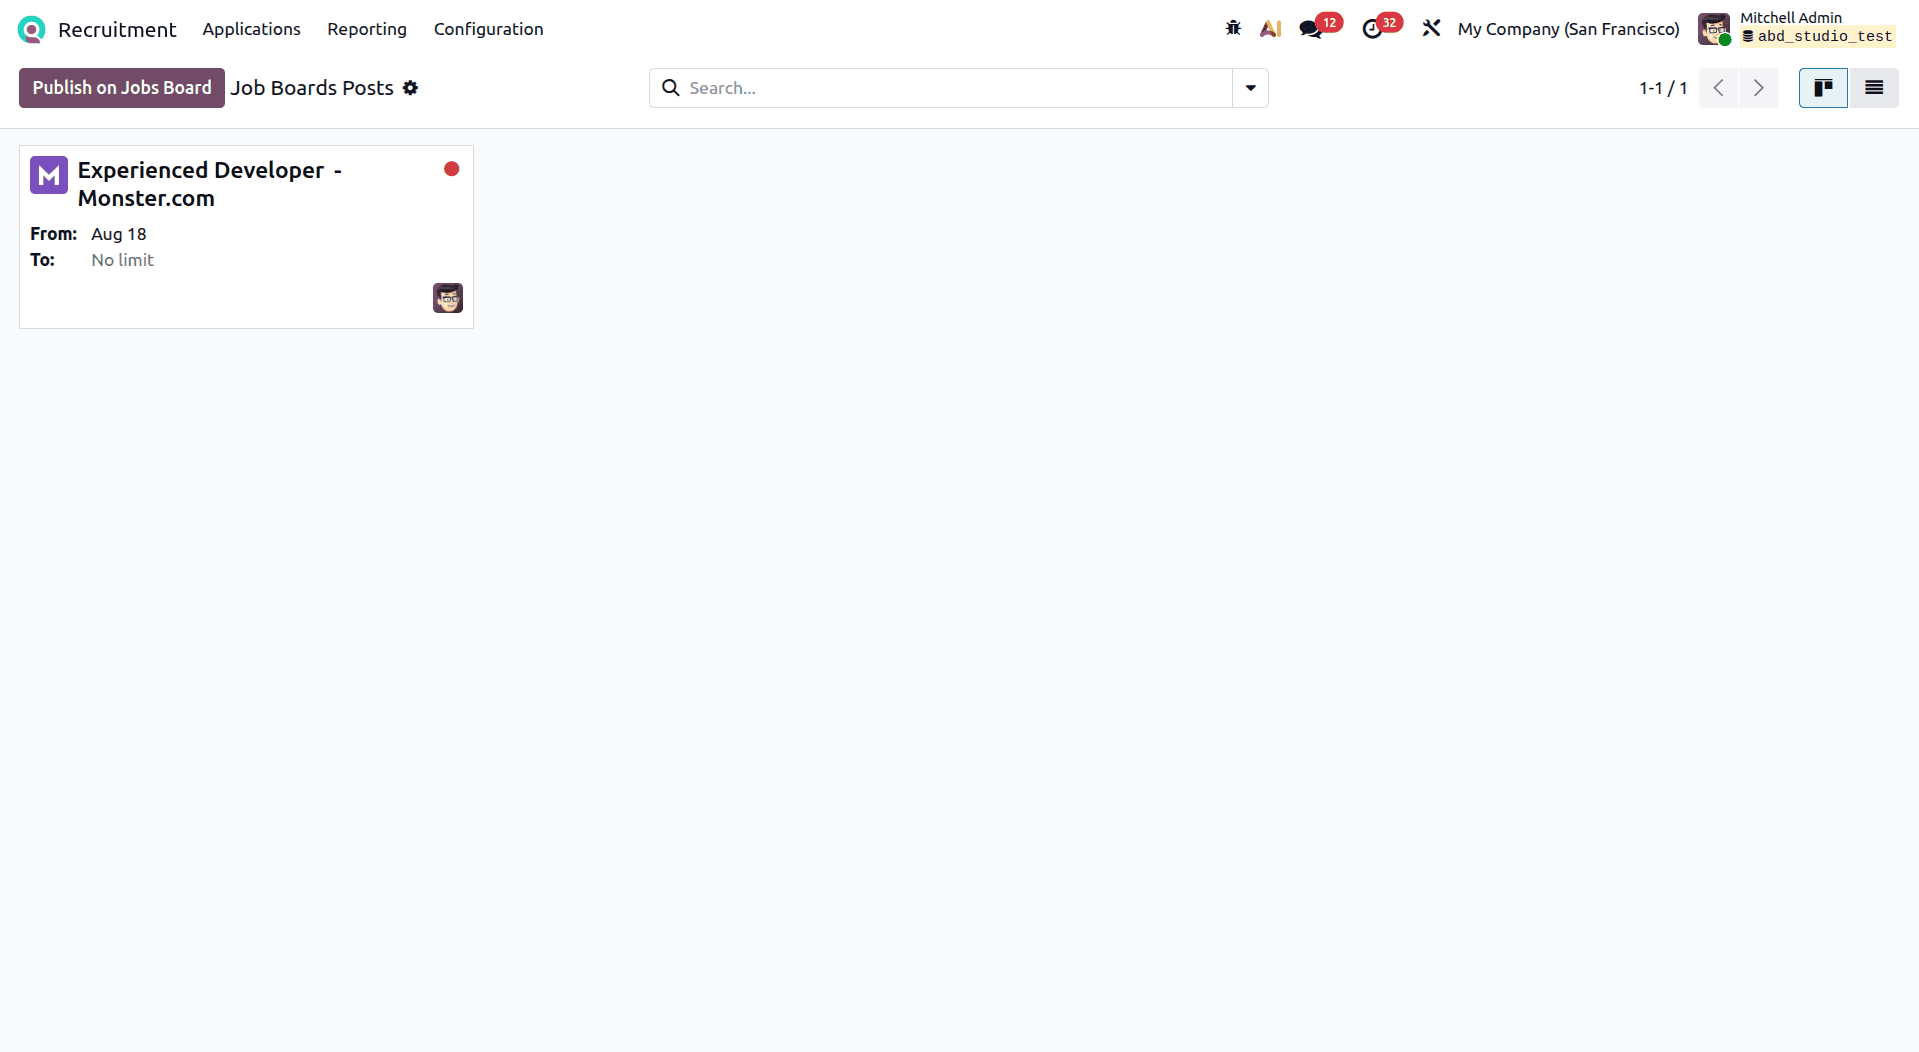Open the Configuration menu

(489, 29)
